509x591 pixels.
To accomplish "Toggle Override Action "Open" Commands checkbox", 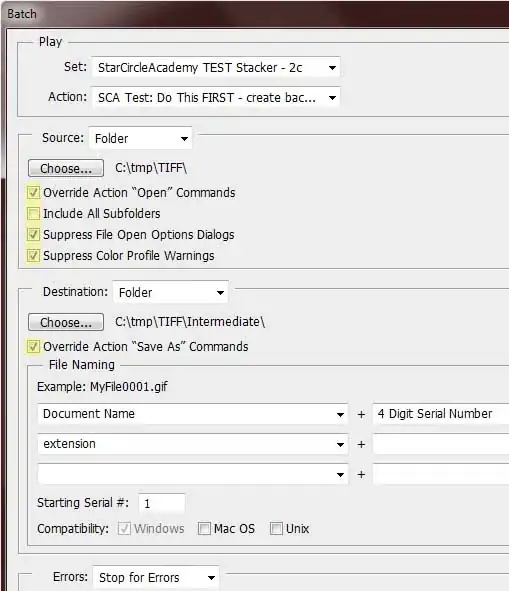I will [x=33, y=193].
